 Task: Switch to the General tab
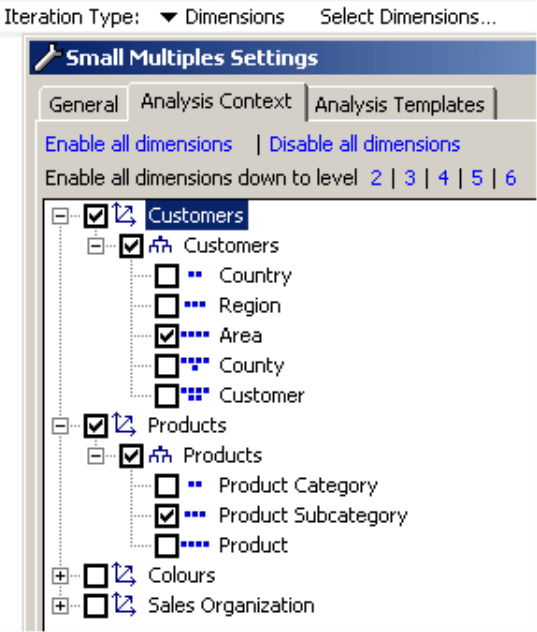[x=83, y=104]
